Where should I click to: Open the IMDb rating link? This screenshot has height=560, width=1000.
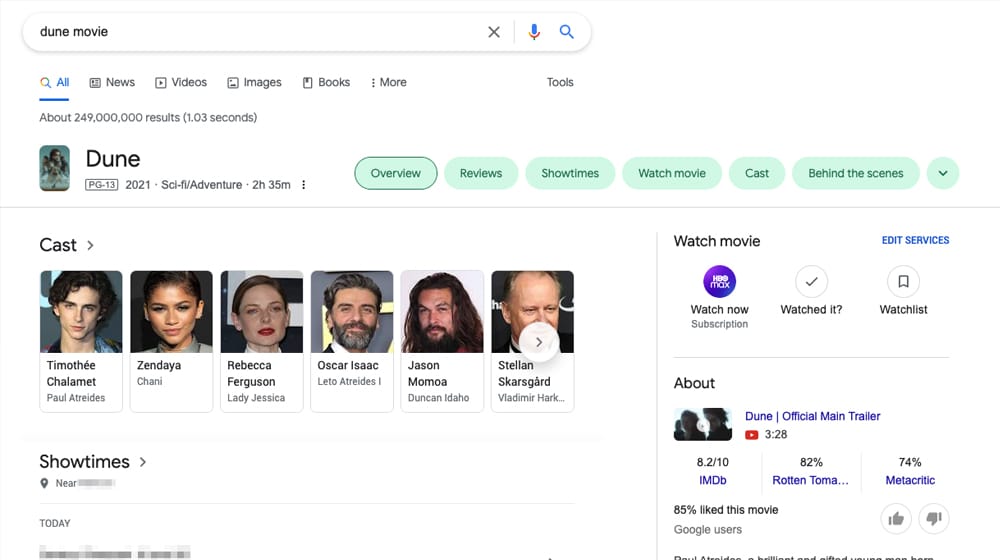[712, 480]
